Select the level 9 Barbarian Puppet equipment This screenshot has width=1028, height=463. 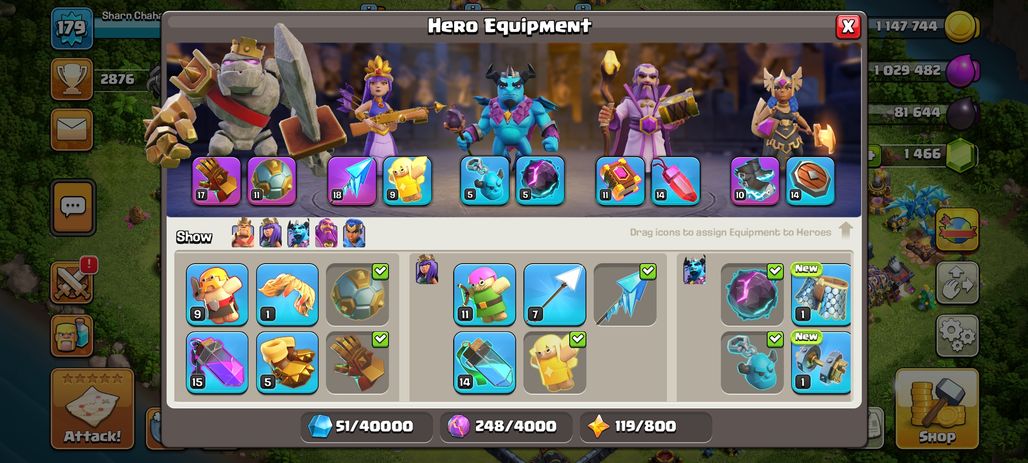pyautogui.click(x=217, y=294)
